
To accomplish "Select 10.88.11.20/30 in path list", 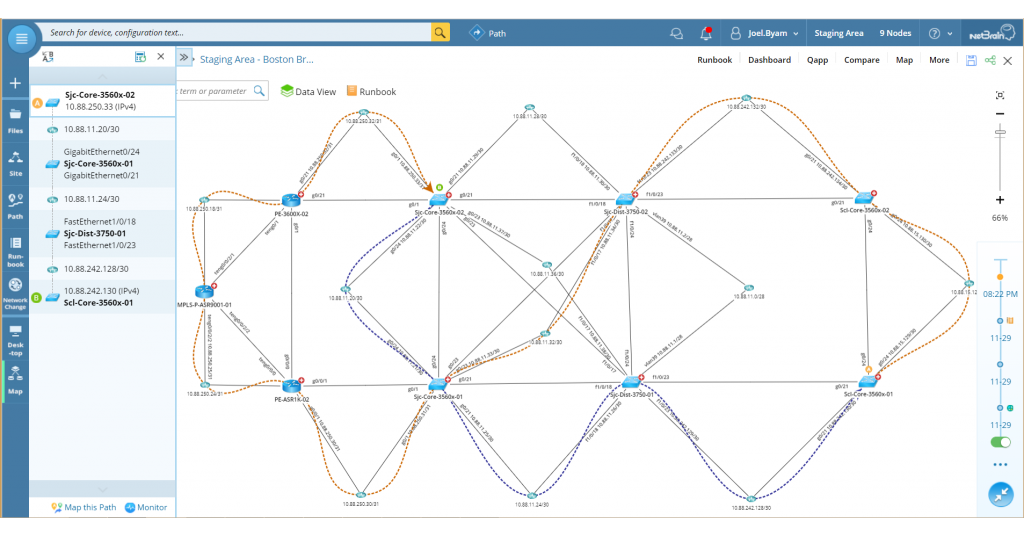I will (x=103, y=129).
